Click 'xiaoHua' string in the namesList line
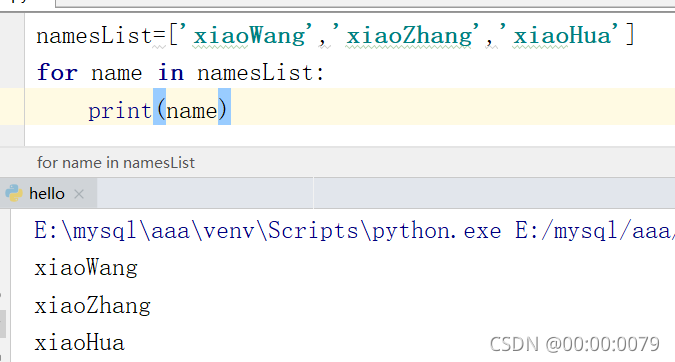 tap(562, 35)
